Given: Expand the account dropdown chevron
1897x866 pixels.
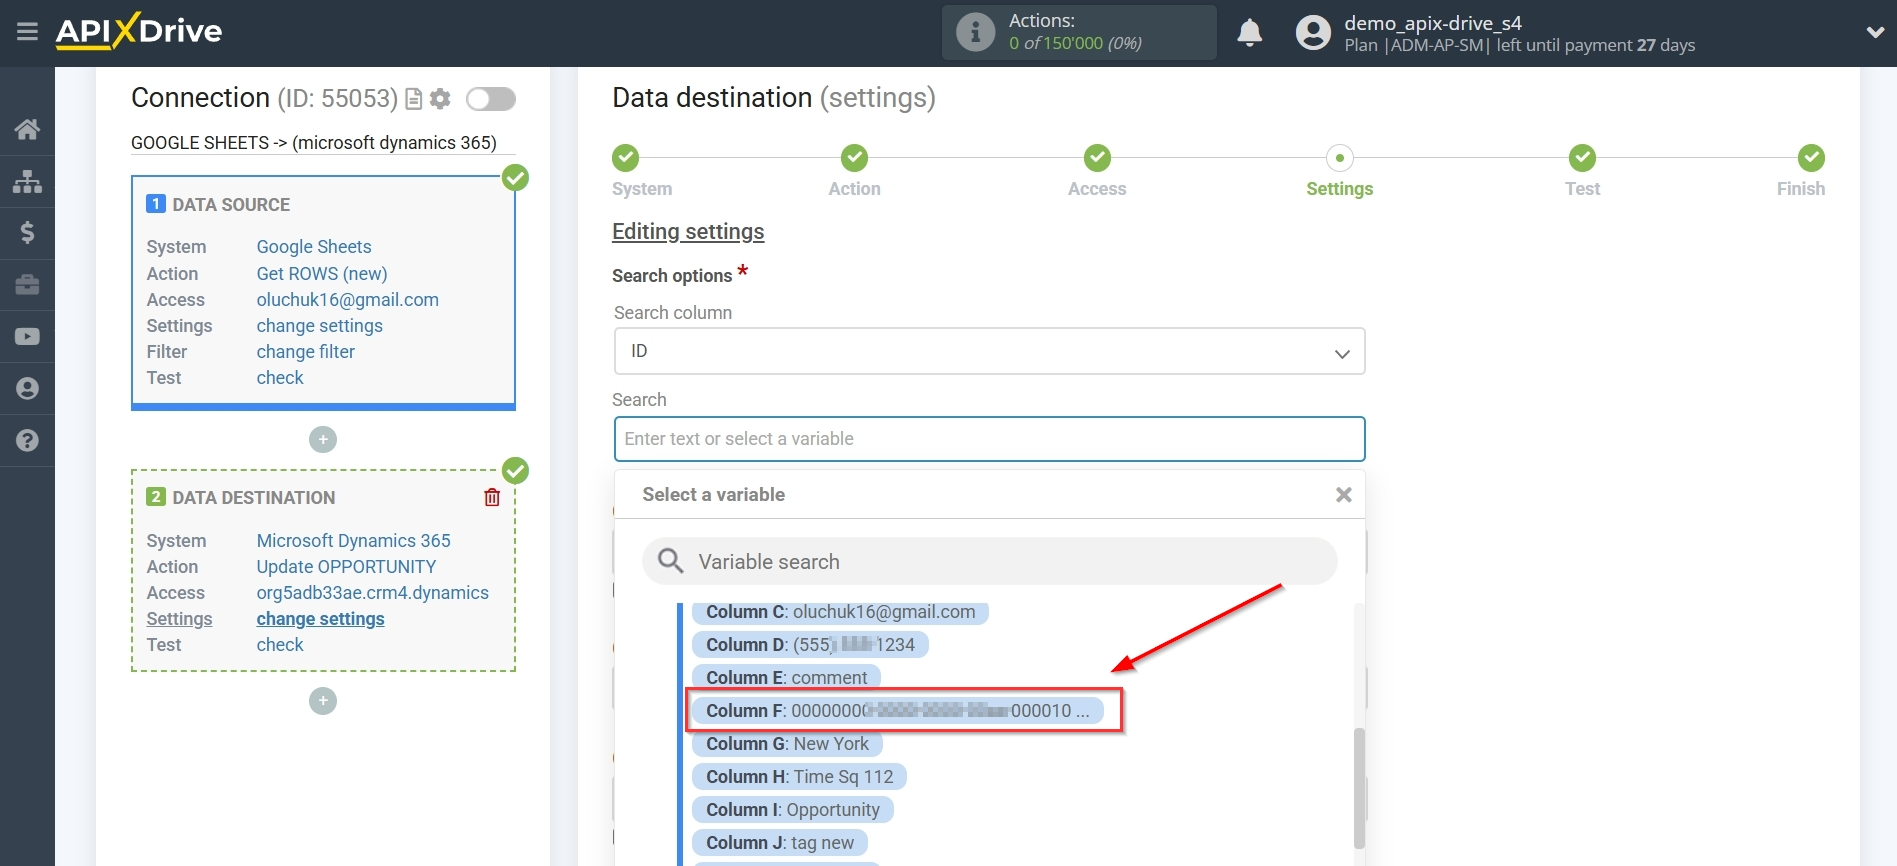Looking at the screenshot, I should click(1875, 33).
